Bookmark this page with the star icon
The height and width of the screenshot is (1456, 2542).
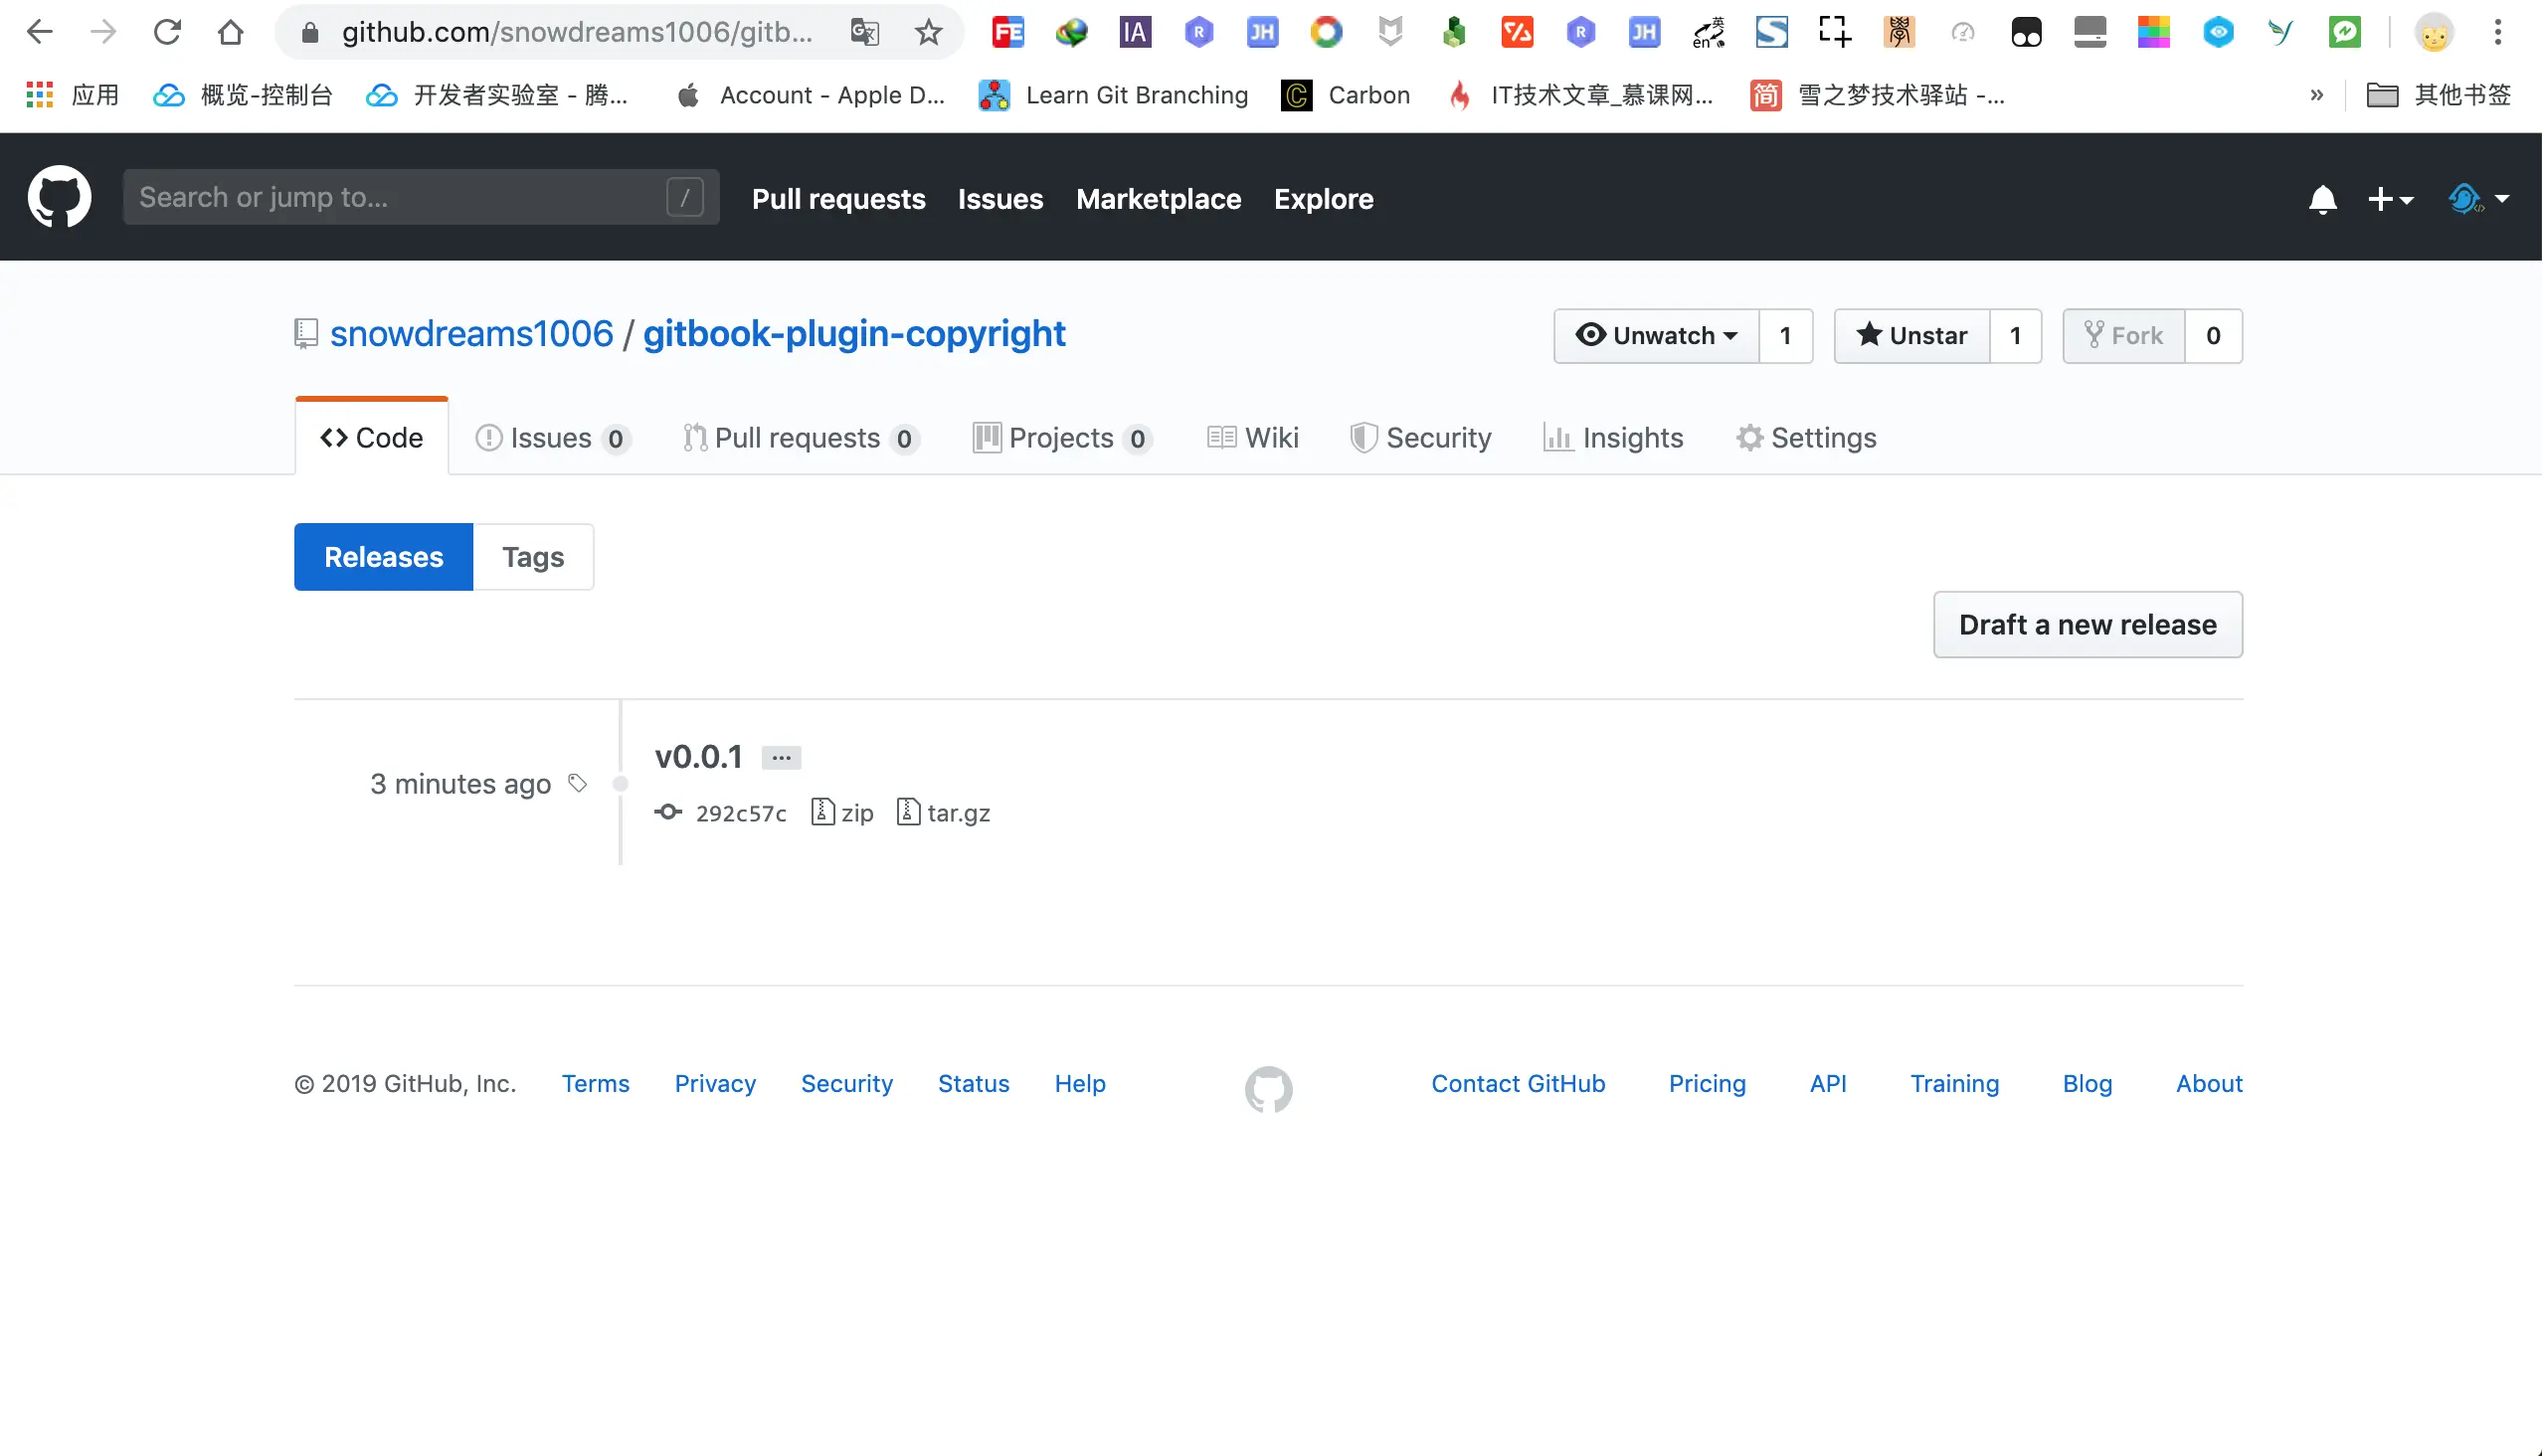point(928,31)
